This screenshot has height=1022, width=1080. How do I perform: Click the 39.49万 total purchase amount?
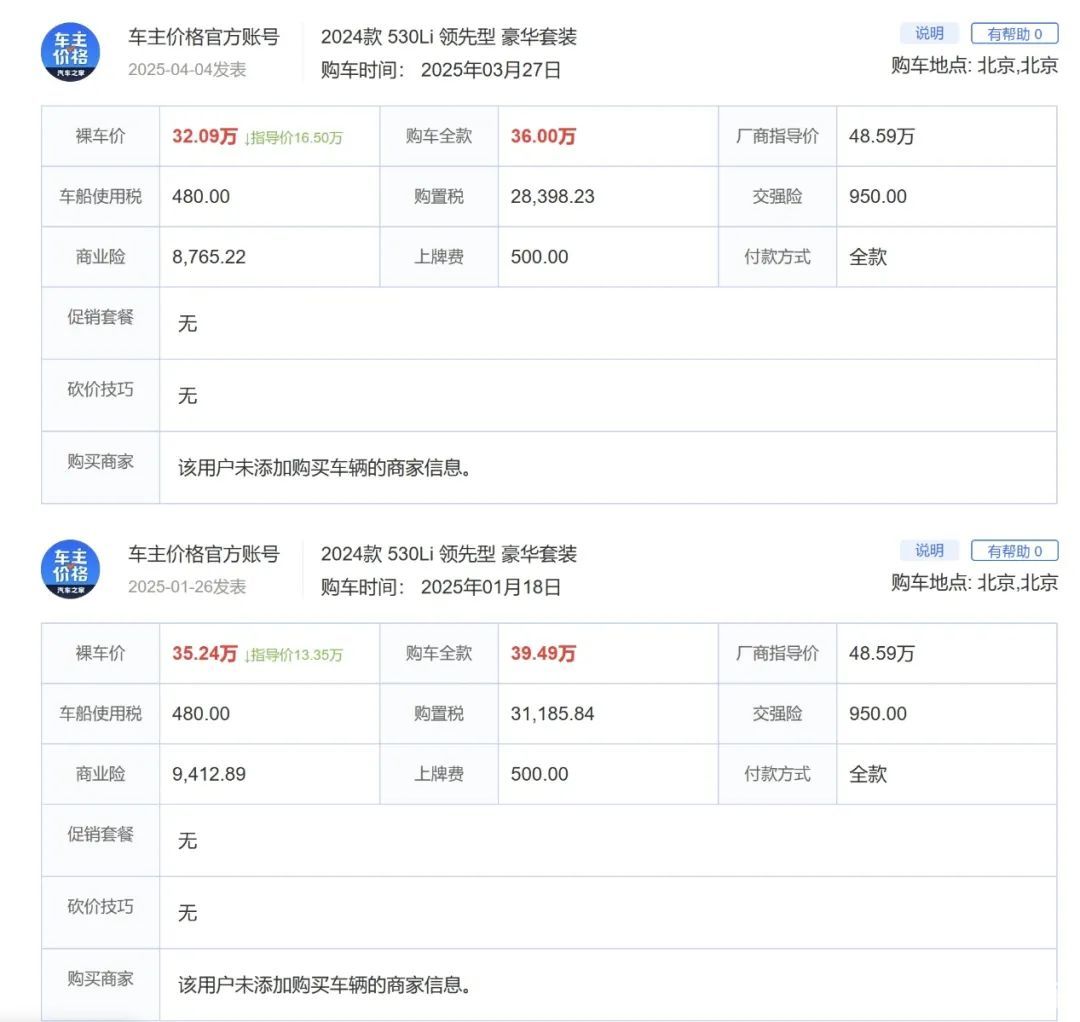point(543,654)
